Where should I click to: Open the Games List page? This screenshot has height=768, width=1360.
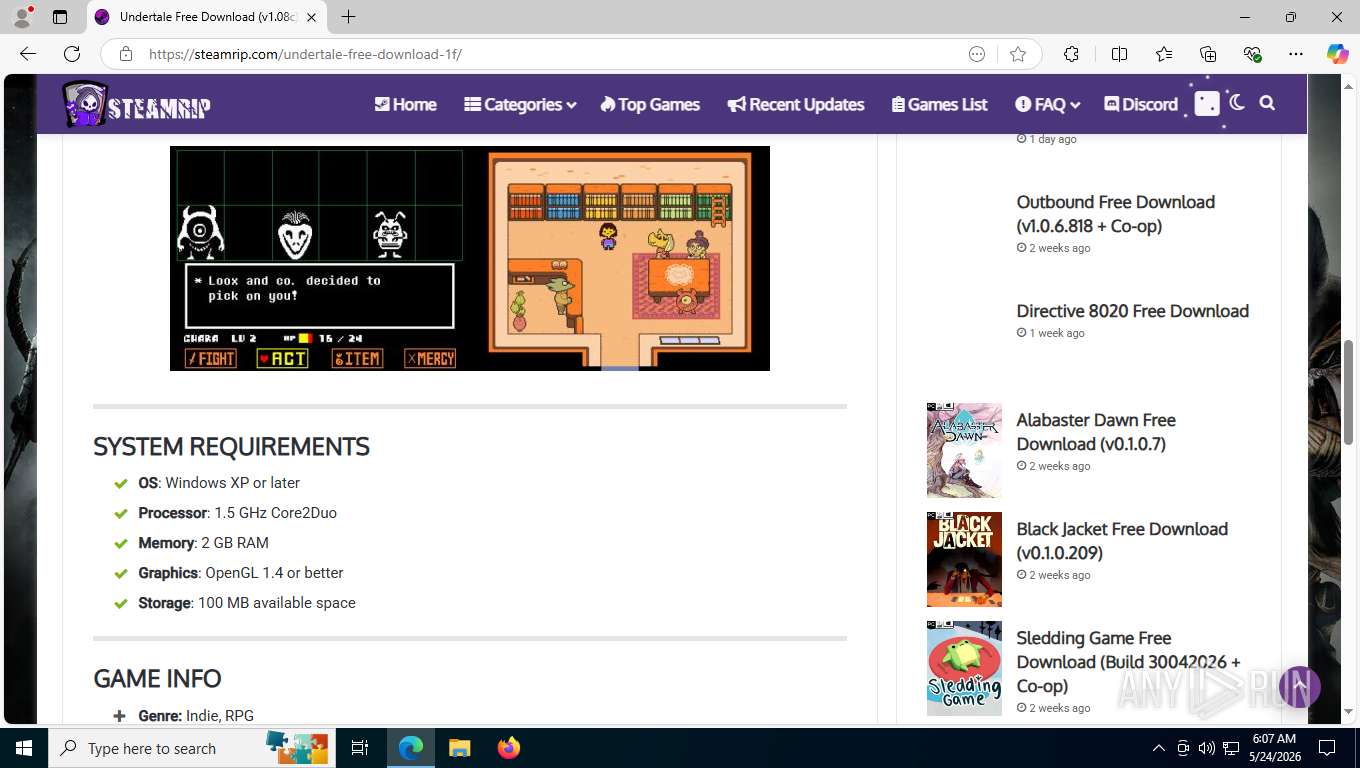click(940, 104)
